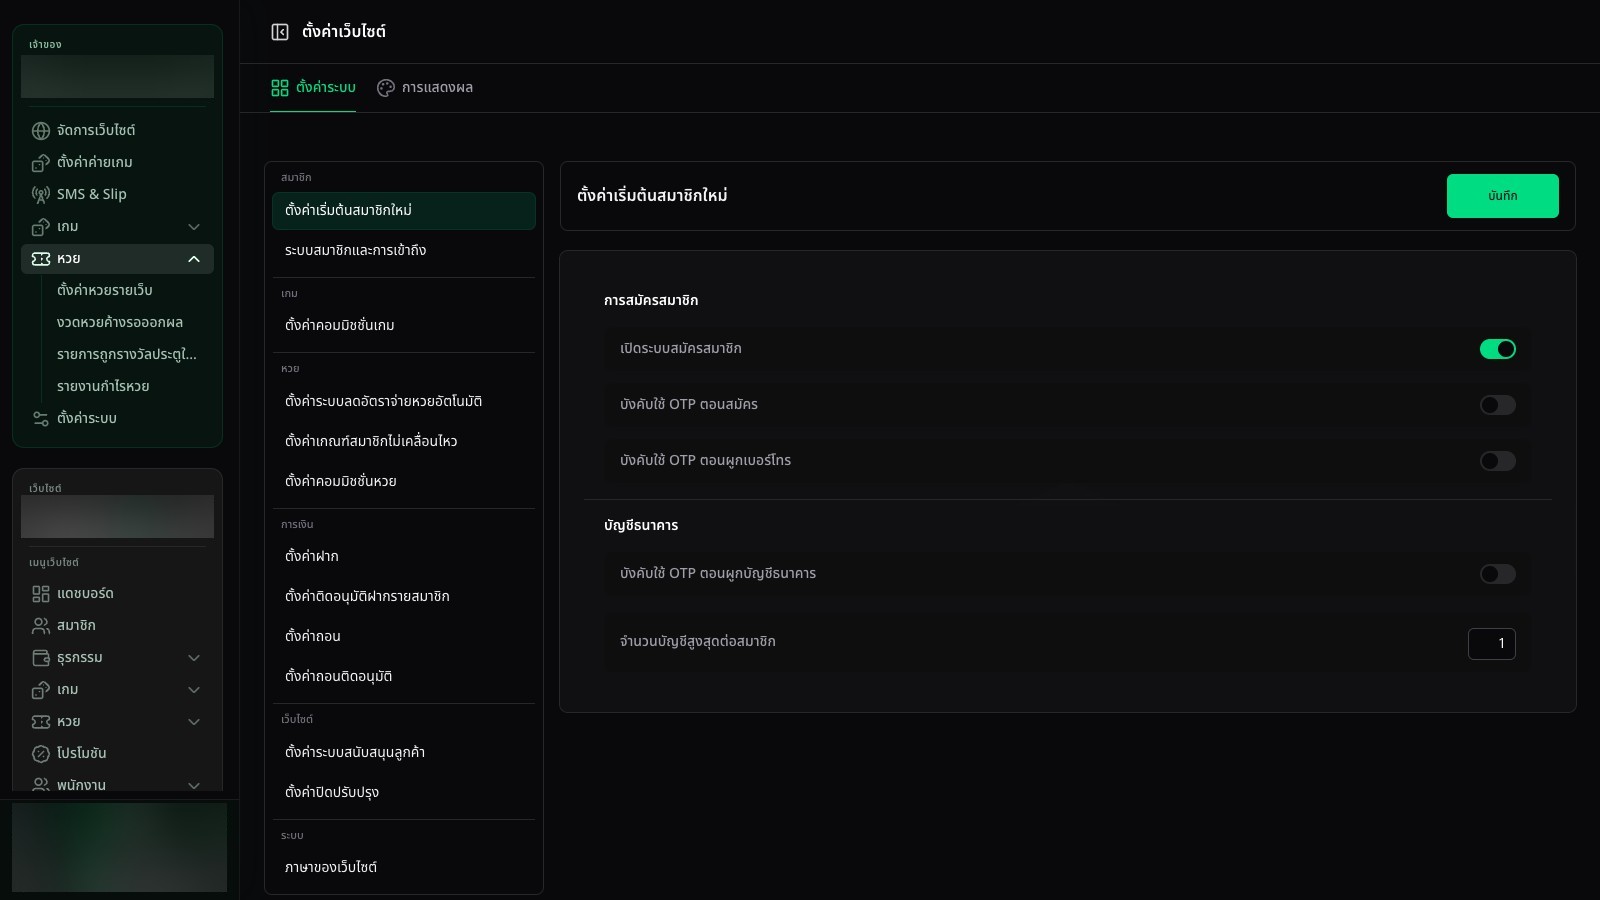Open ตั้งค่าระบบสนับสนุนลูกค้า settings
The height and width of the screenshot is (900, 1600).
click(404, 753)
